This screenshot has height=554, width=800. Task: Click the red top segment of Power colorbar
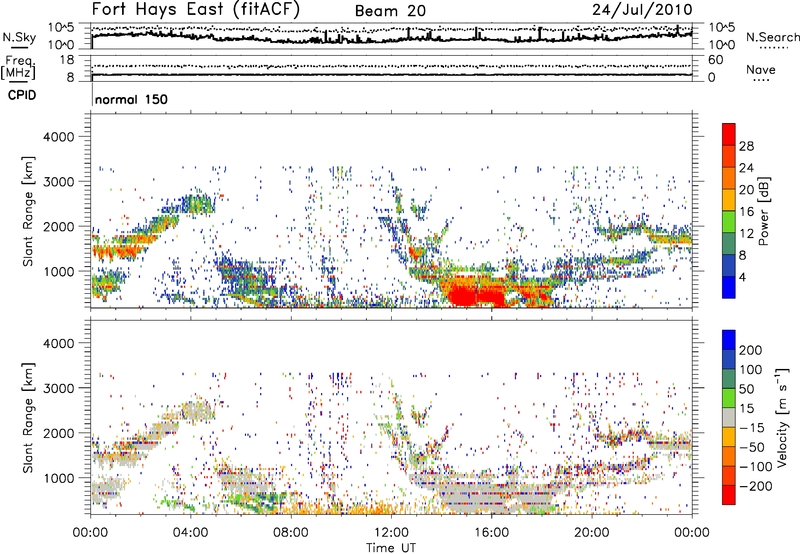[x=729, y=135]
